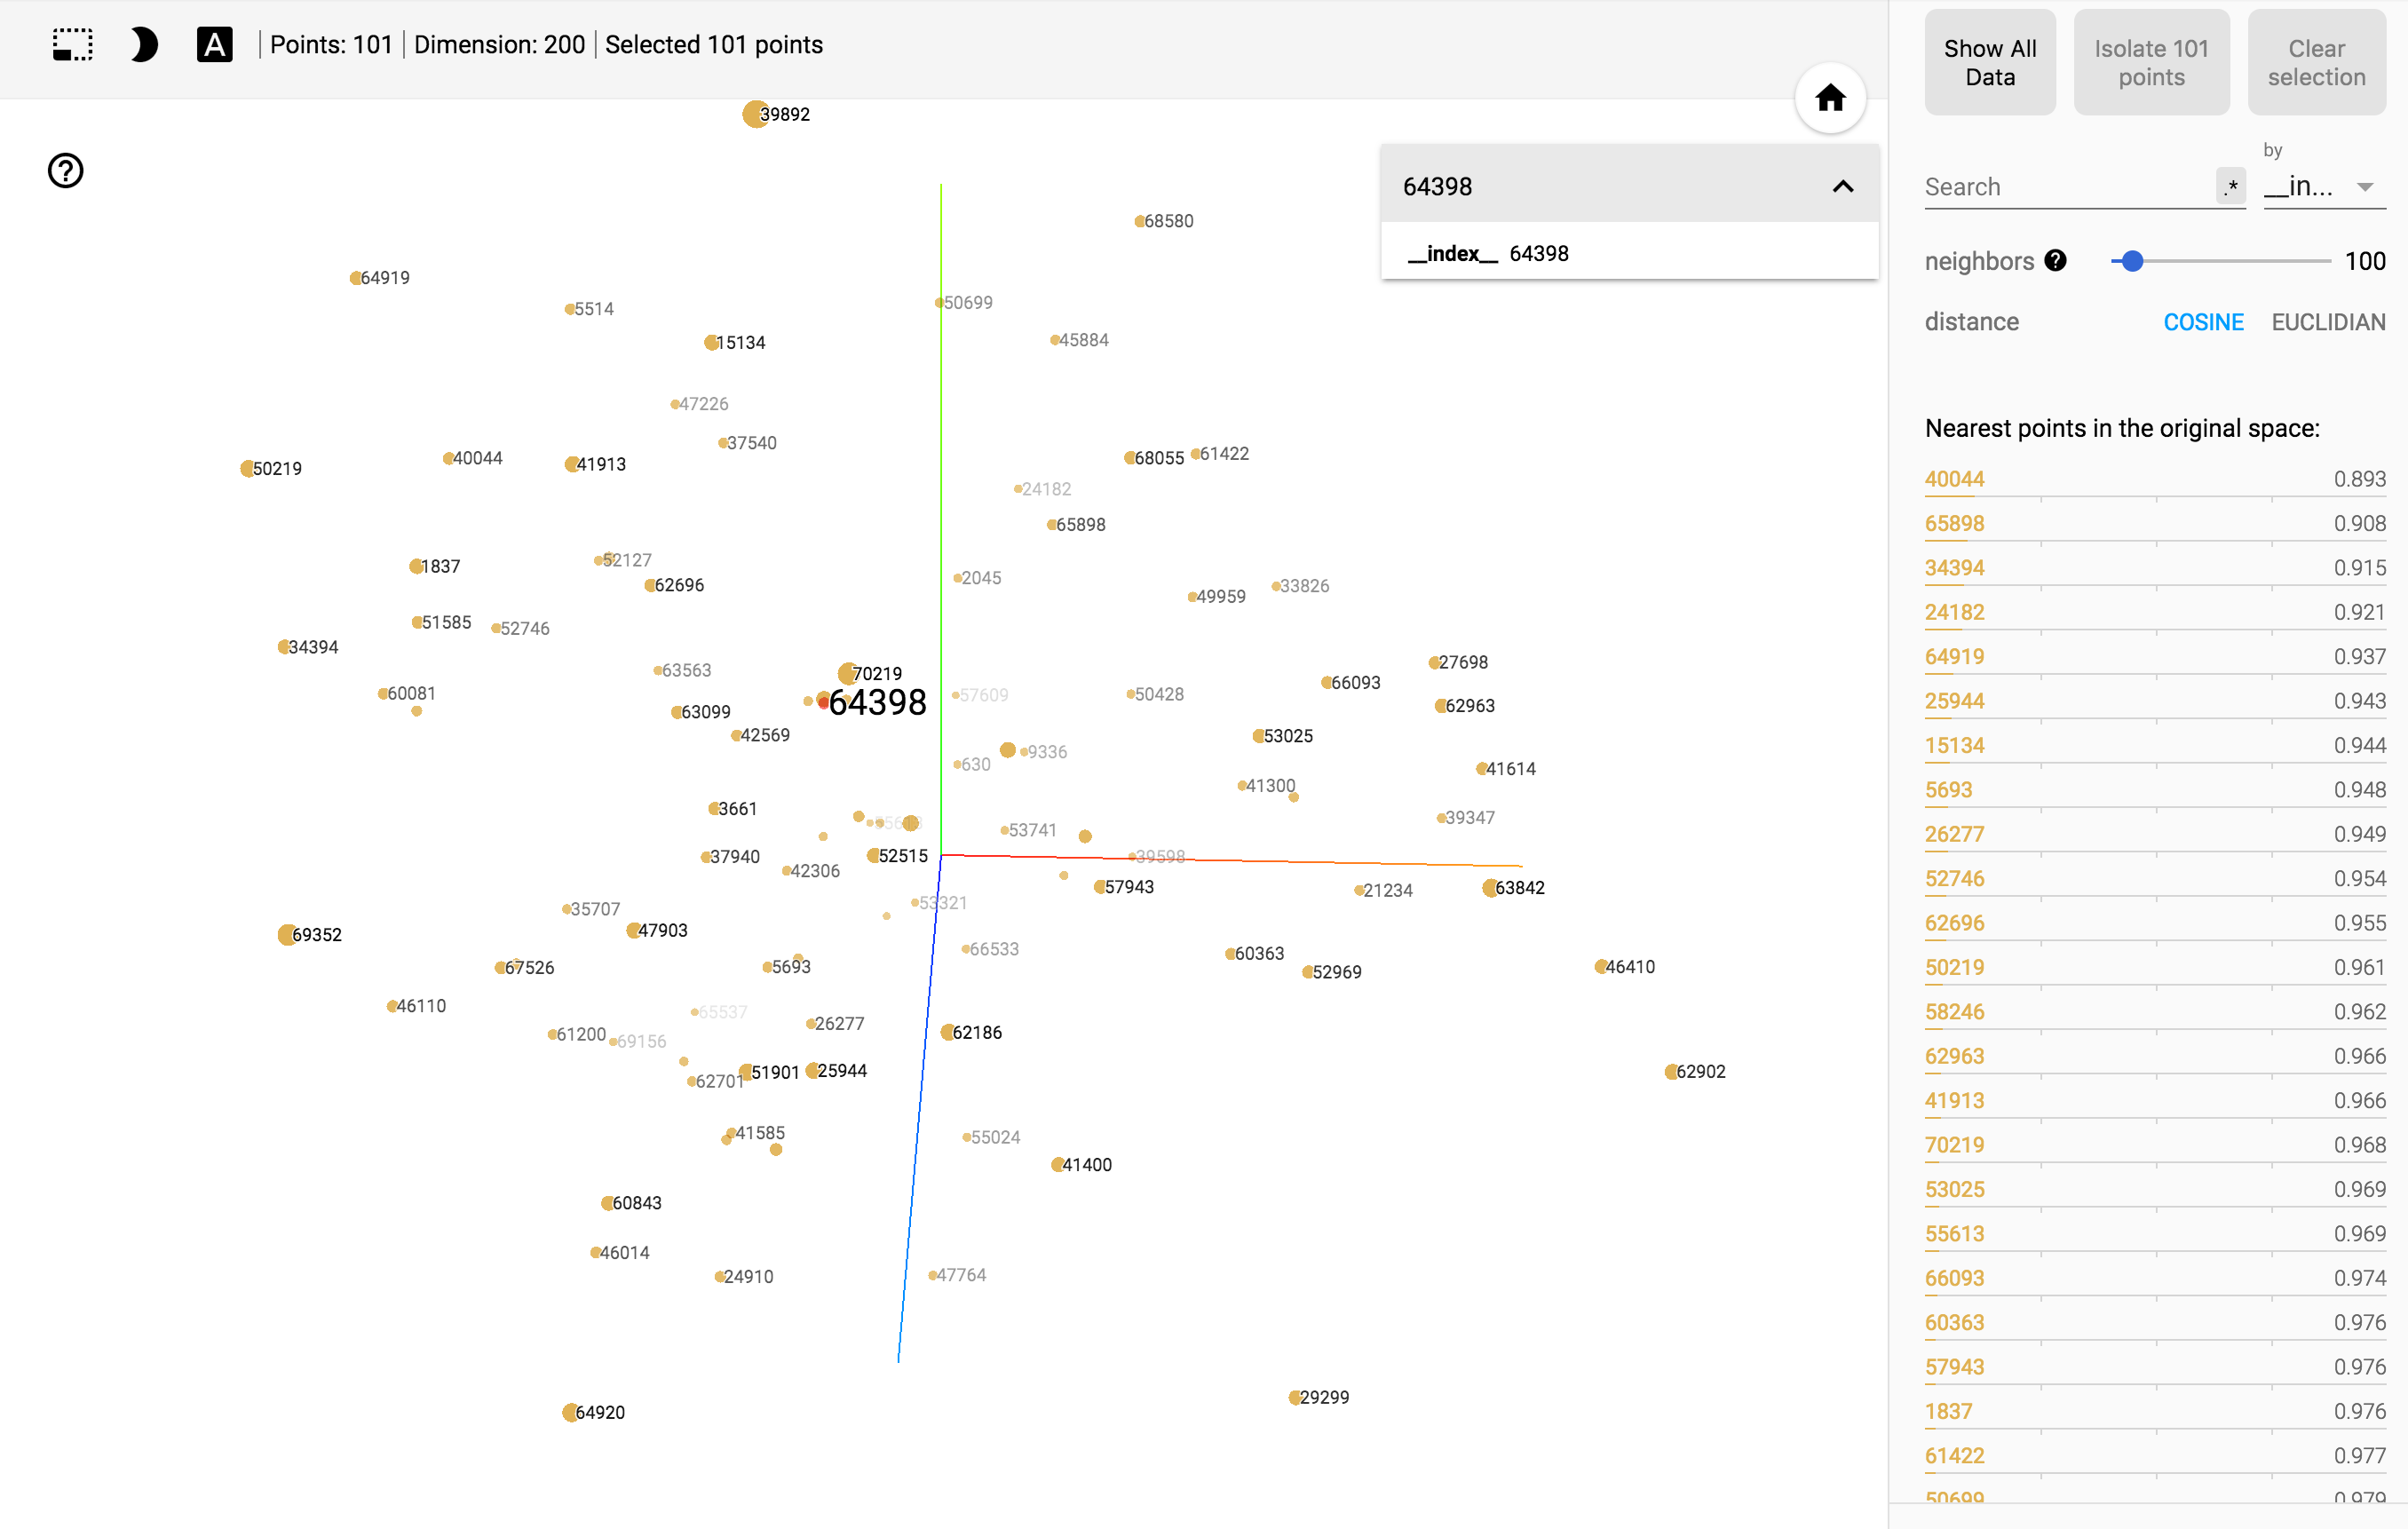
Task: Select neighbor 1837 in the list
Action: click(x=2155, y=1411)
